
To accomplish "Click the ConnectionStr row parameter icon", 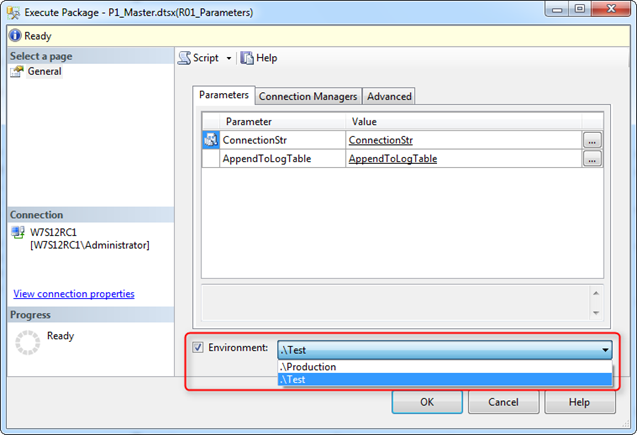I will (211, 140).
